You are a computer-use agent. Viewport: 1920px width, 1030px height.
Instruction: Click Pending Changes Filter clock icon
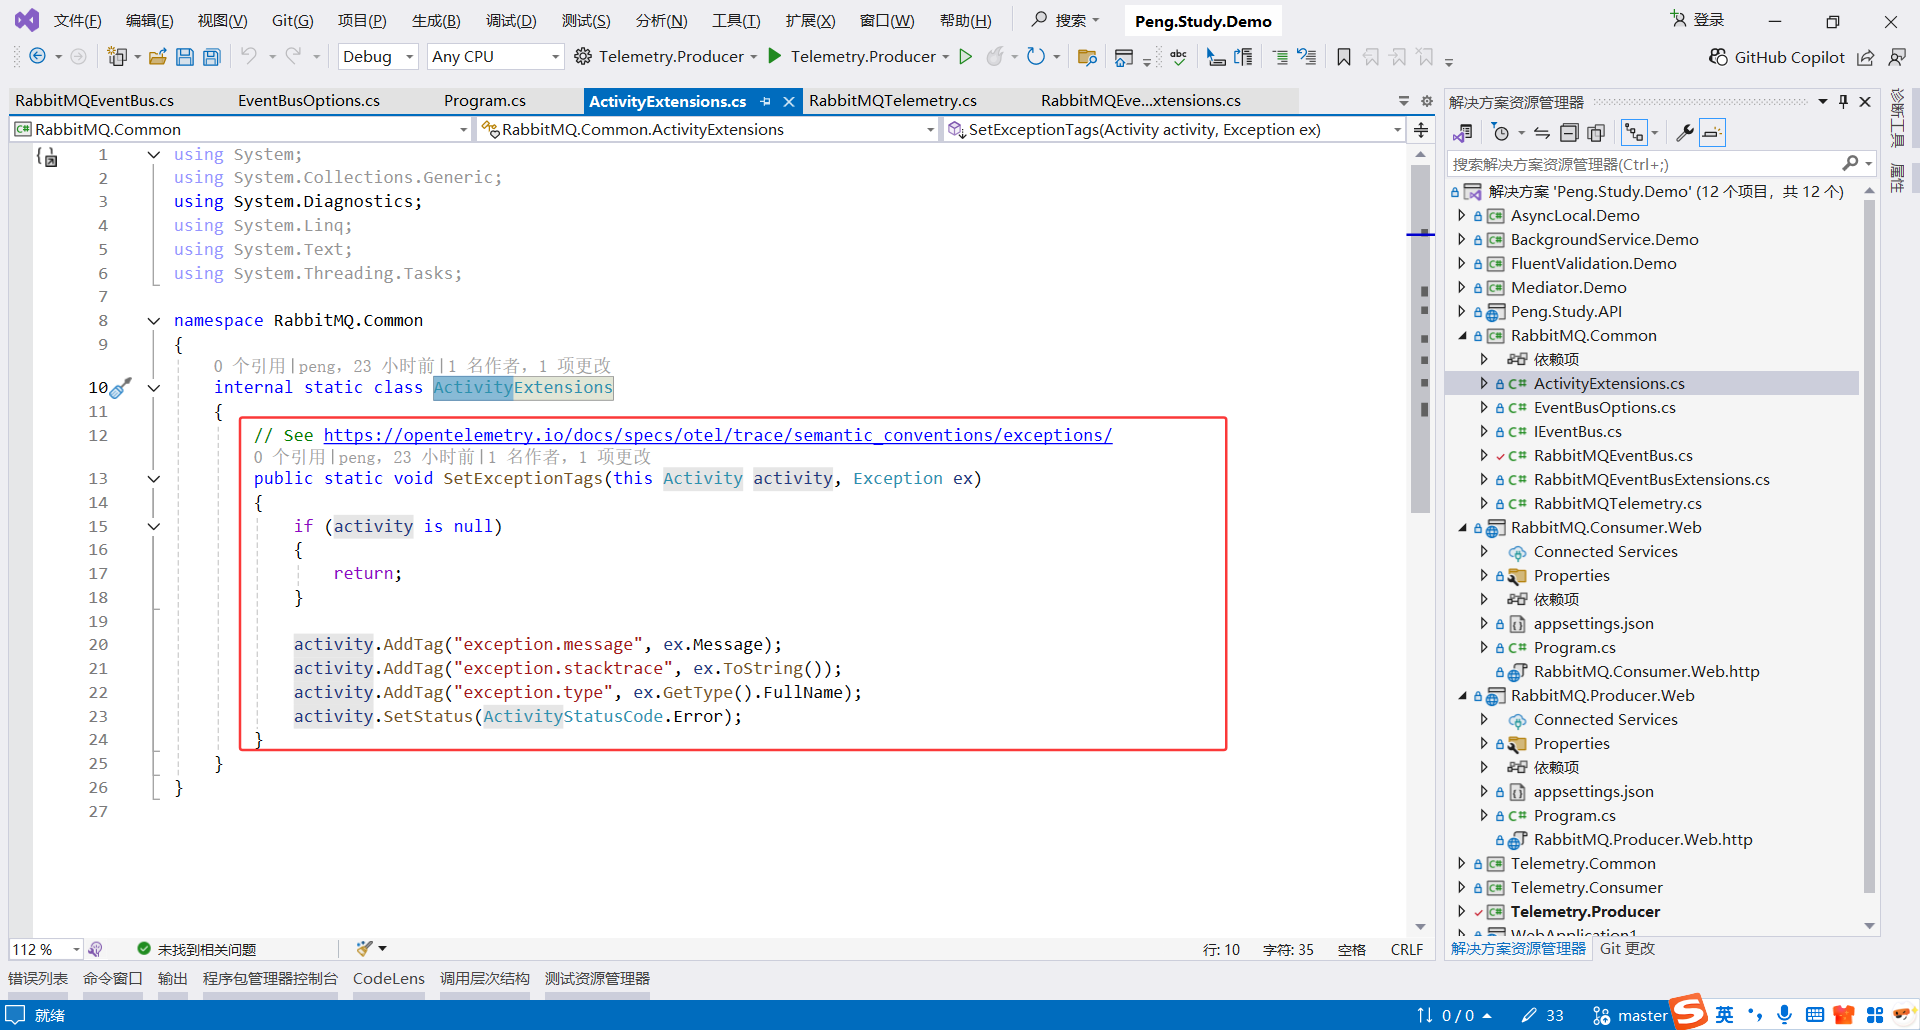coord(1501,132)
